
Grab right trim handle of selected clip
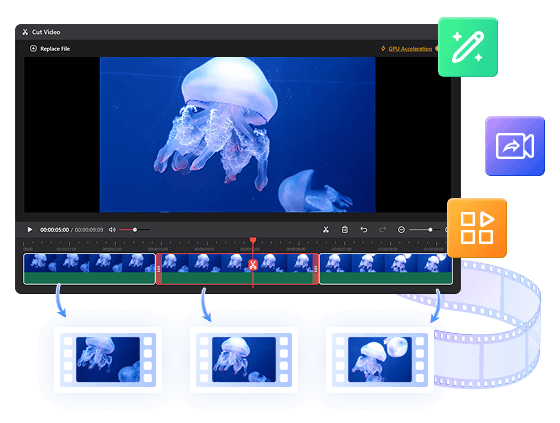point(315,269)
